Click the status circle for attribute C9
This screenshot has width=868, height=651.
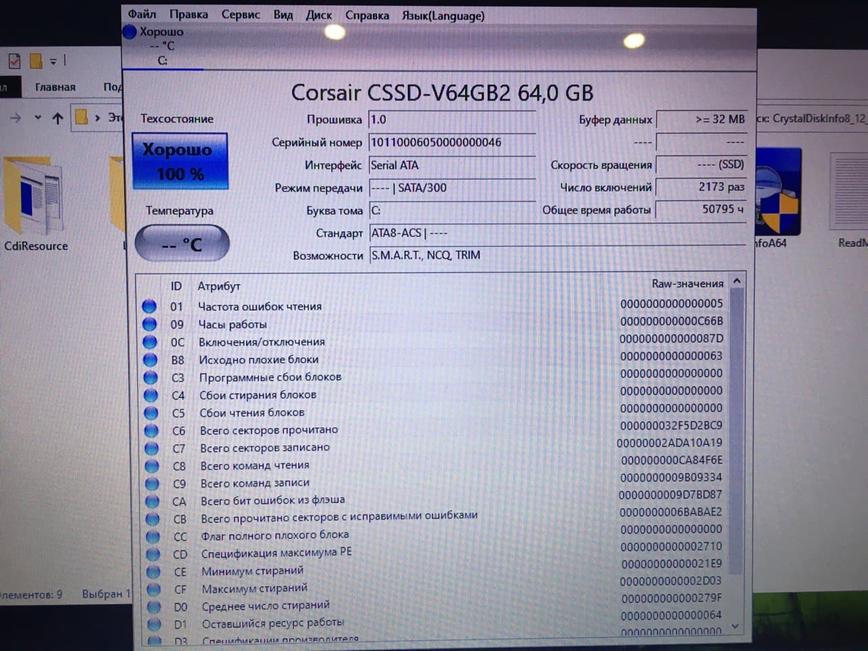[152, 483]
